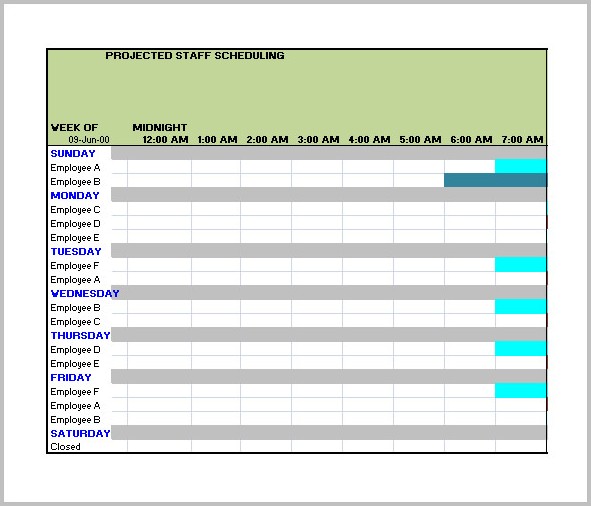591x506 pixels.
Task: Select Employee A under TUESDAY
Action: 75,280
